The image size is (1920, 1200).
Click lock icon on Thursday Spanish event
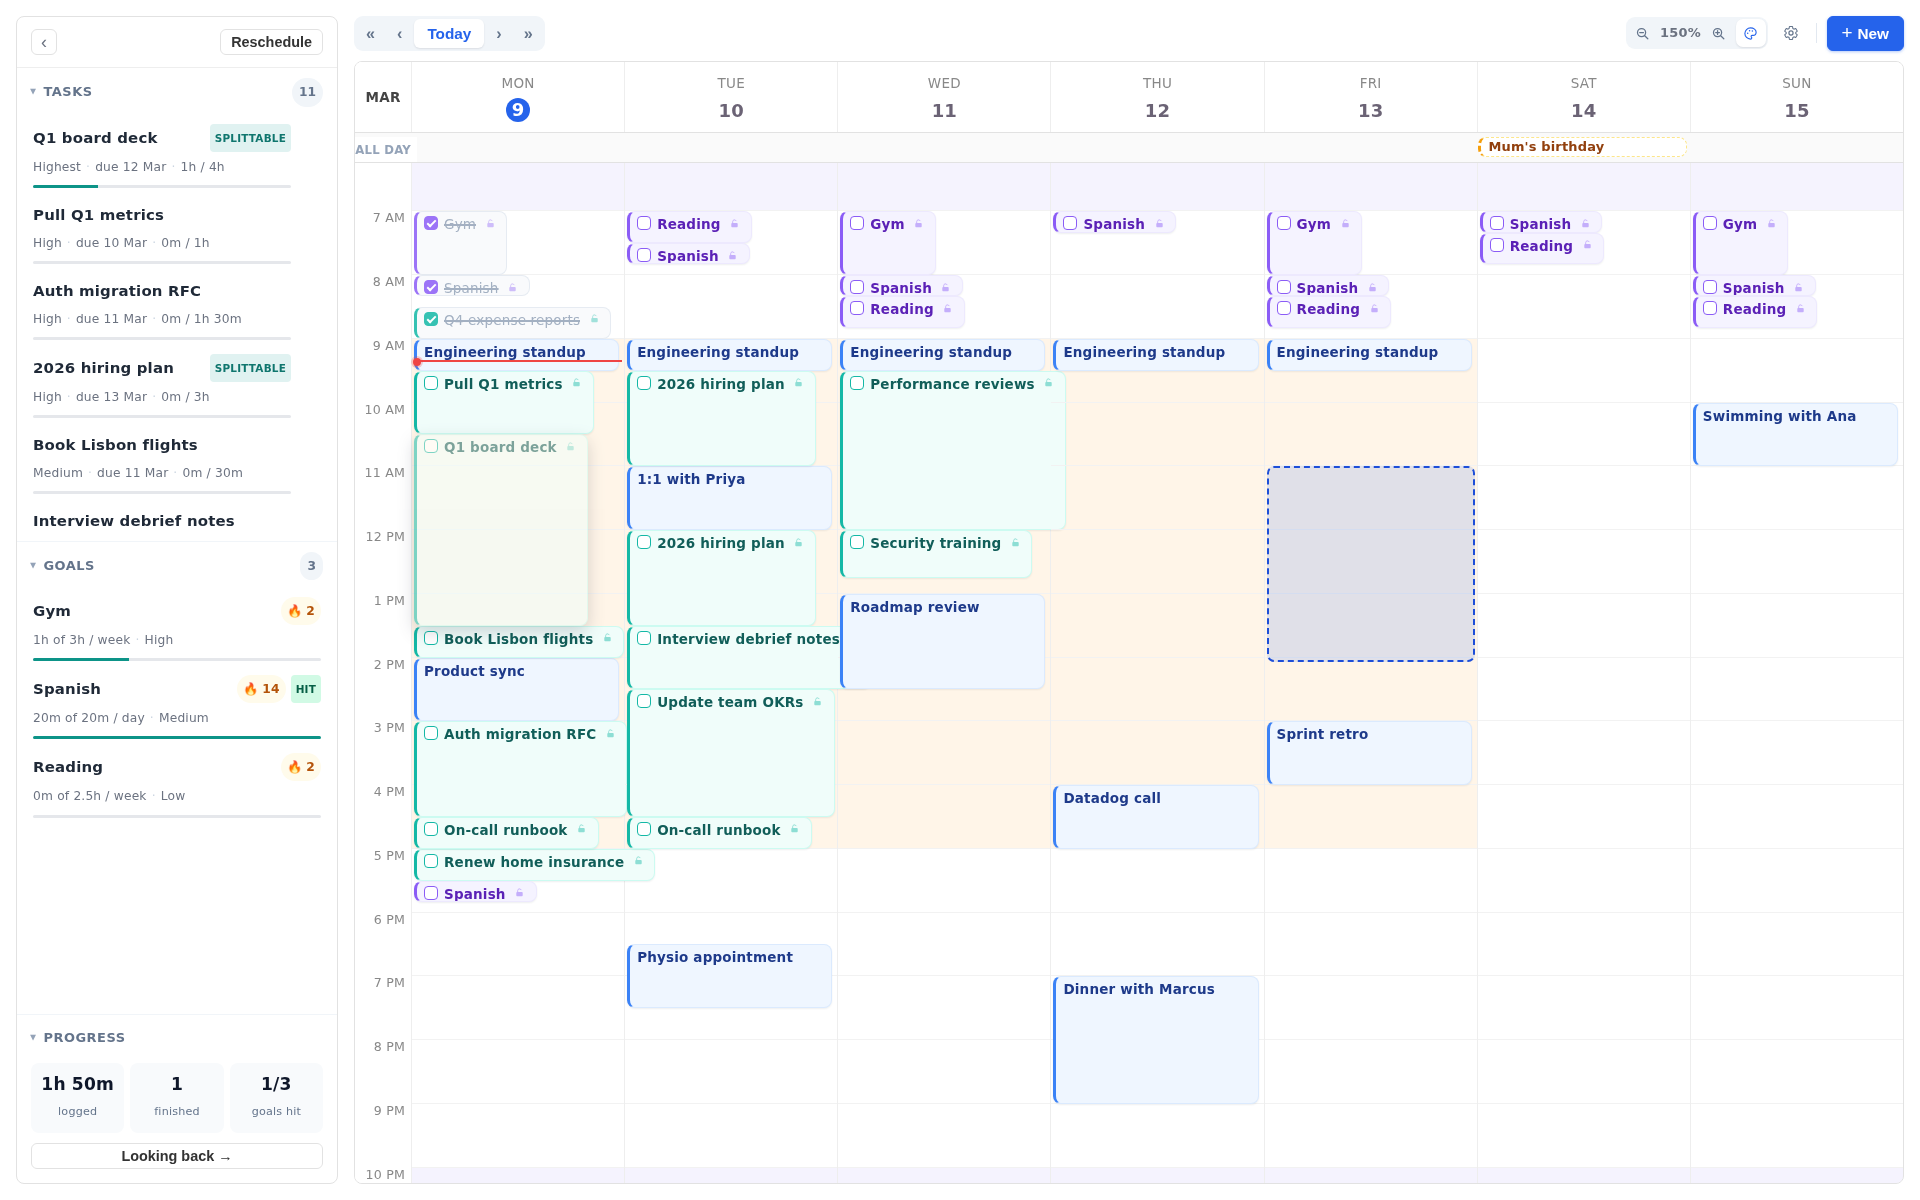1159,224
